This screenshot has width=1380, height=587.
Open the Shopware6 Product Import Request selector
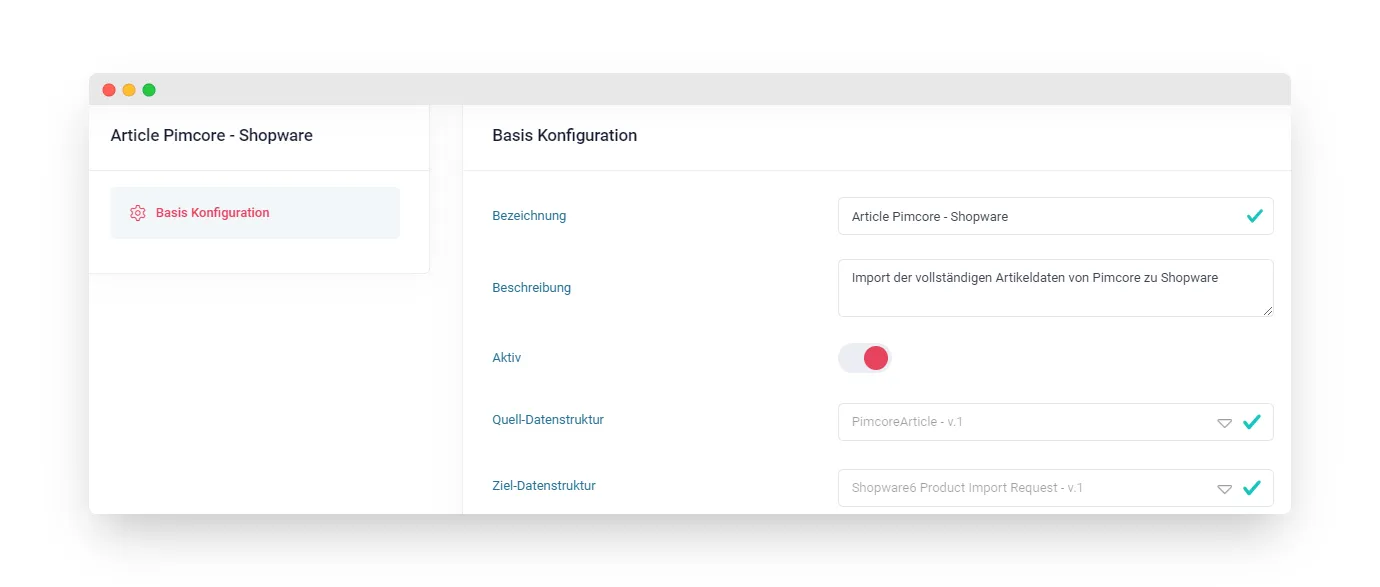(x=1055, y=488)
